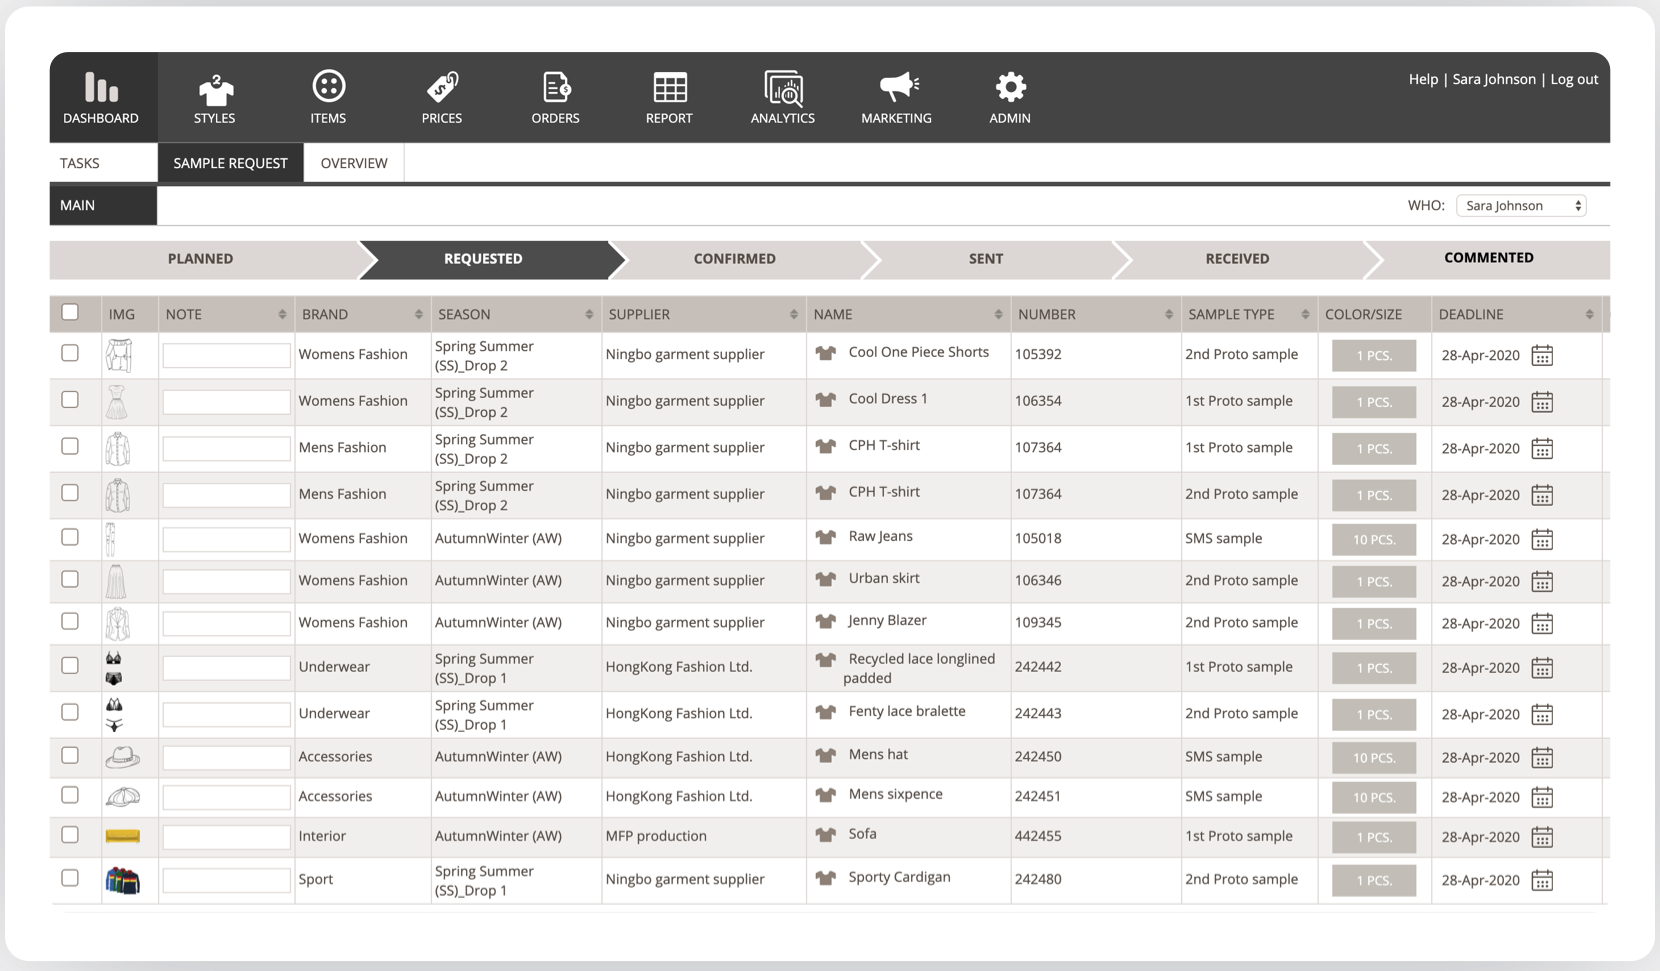Open deadline calendar for Cool One Piece Shorts
The width and height of the screenshot is (1660, 971).
[1542, 355]
